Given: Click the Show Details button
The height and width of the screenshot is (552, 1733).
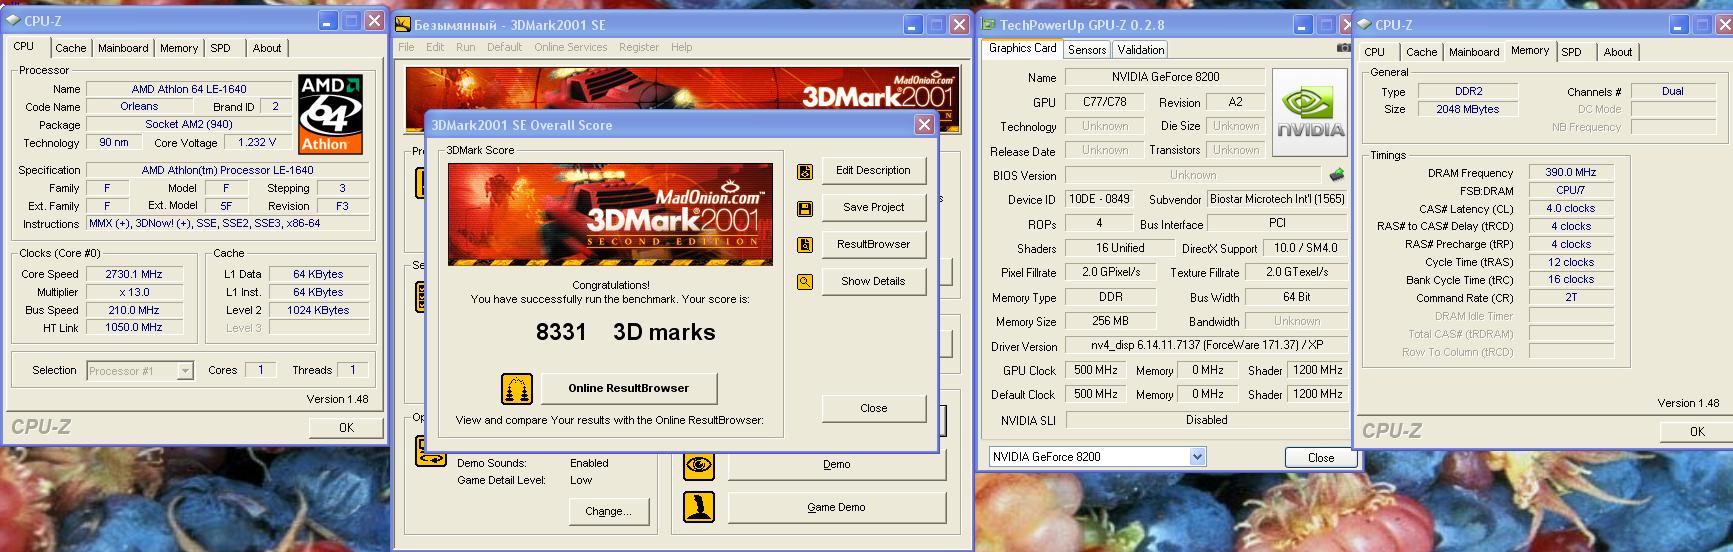Looking at the screenshot, I should pyautogui.click(x=873, y=281).
